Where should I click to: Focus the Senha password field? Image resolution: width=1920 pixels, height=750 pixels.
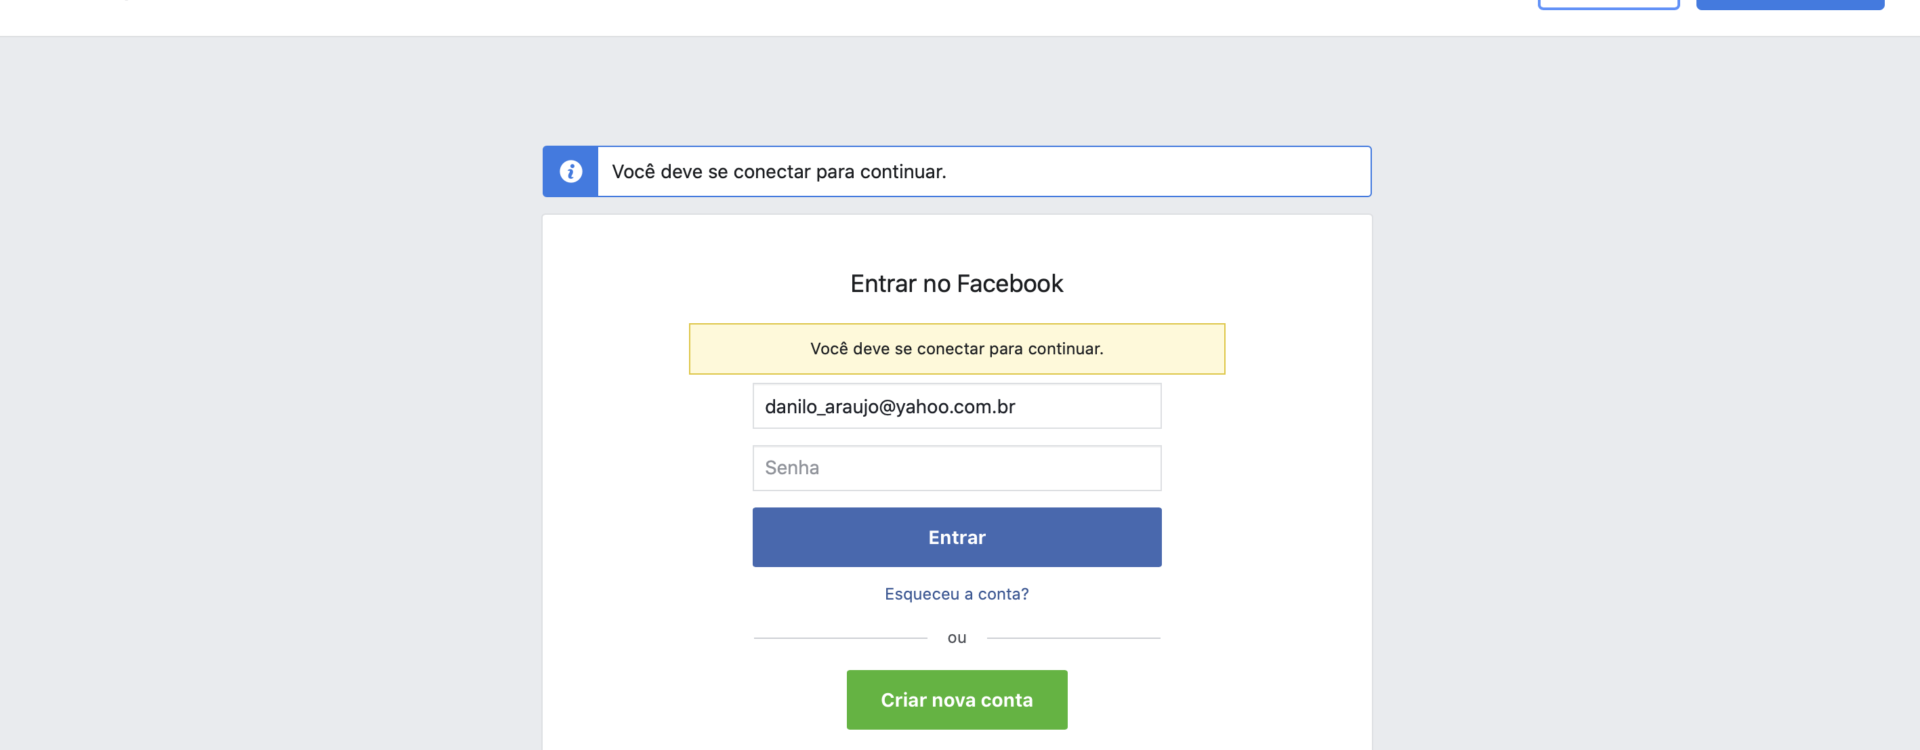point(957,468)
